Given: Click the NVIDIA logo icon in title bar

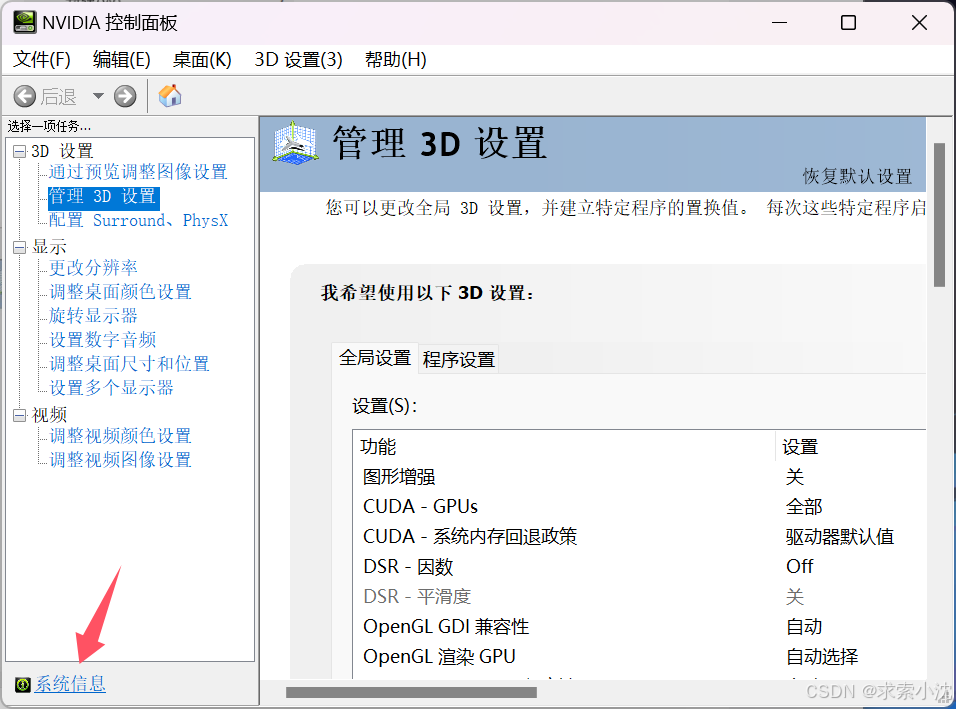Looking at the screenshot, I should click(24, 23).
